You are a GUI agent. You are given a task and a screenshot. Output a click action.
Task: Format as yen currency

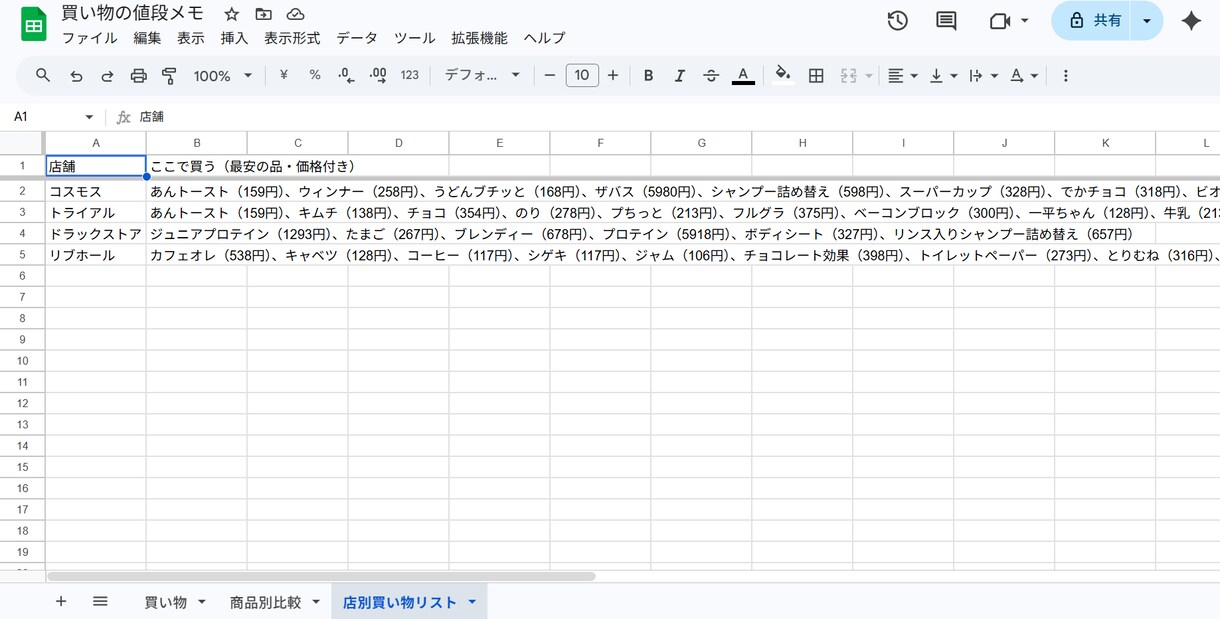[x=284, y=75]
